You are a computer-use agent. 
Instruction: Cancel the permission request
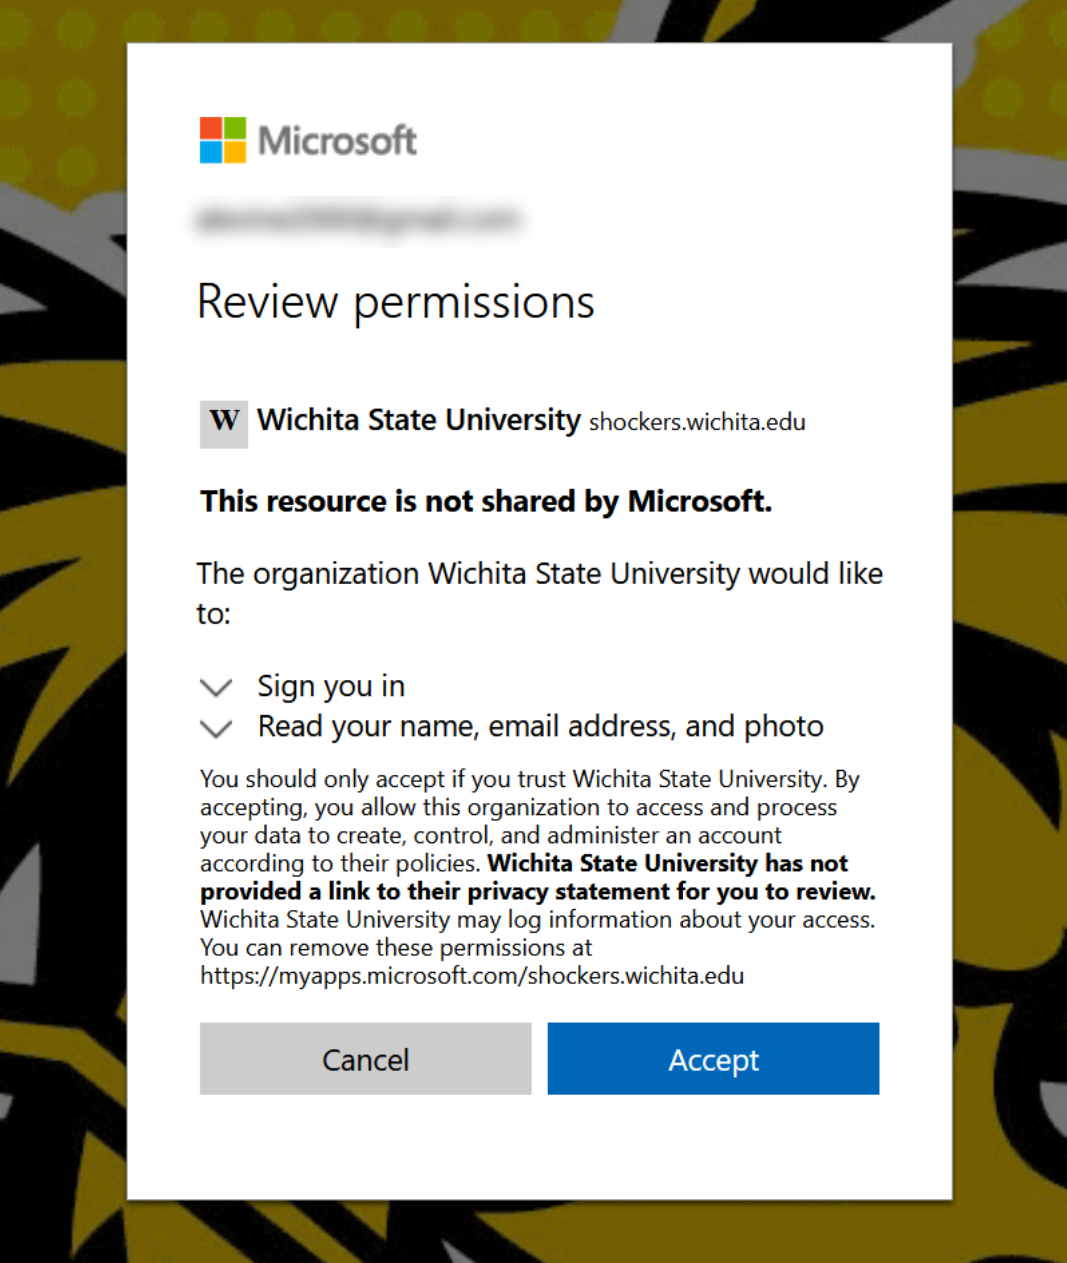[365, 1059]
